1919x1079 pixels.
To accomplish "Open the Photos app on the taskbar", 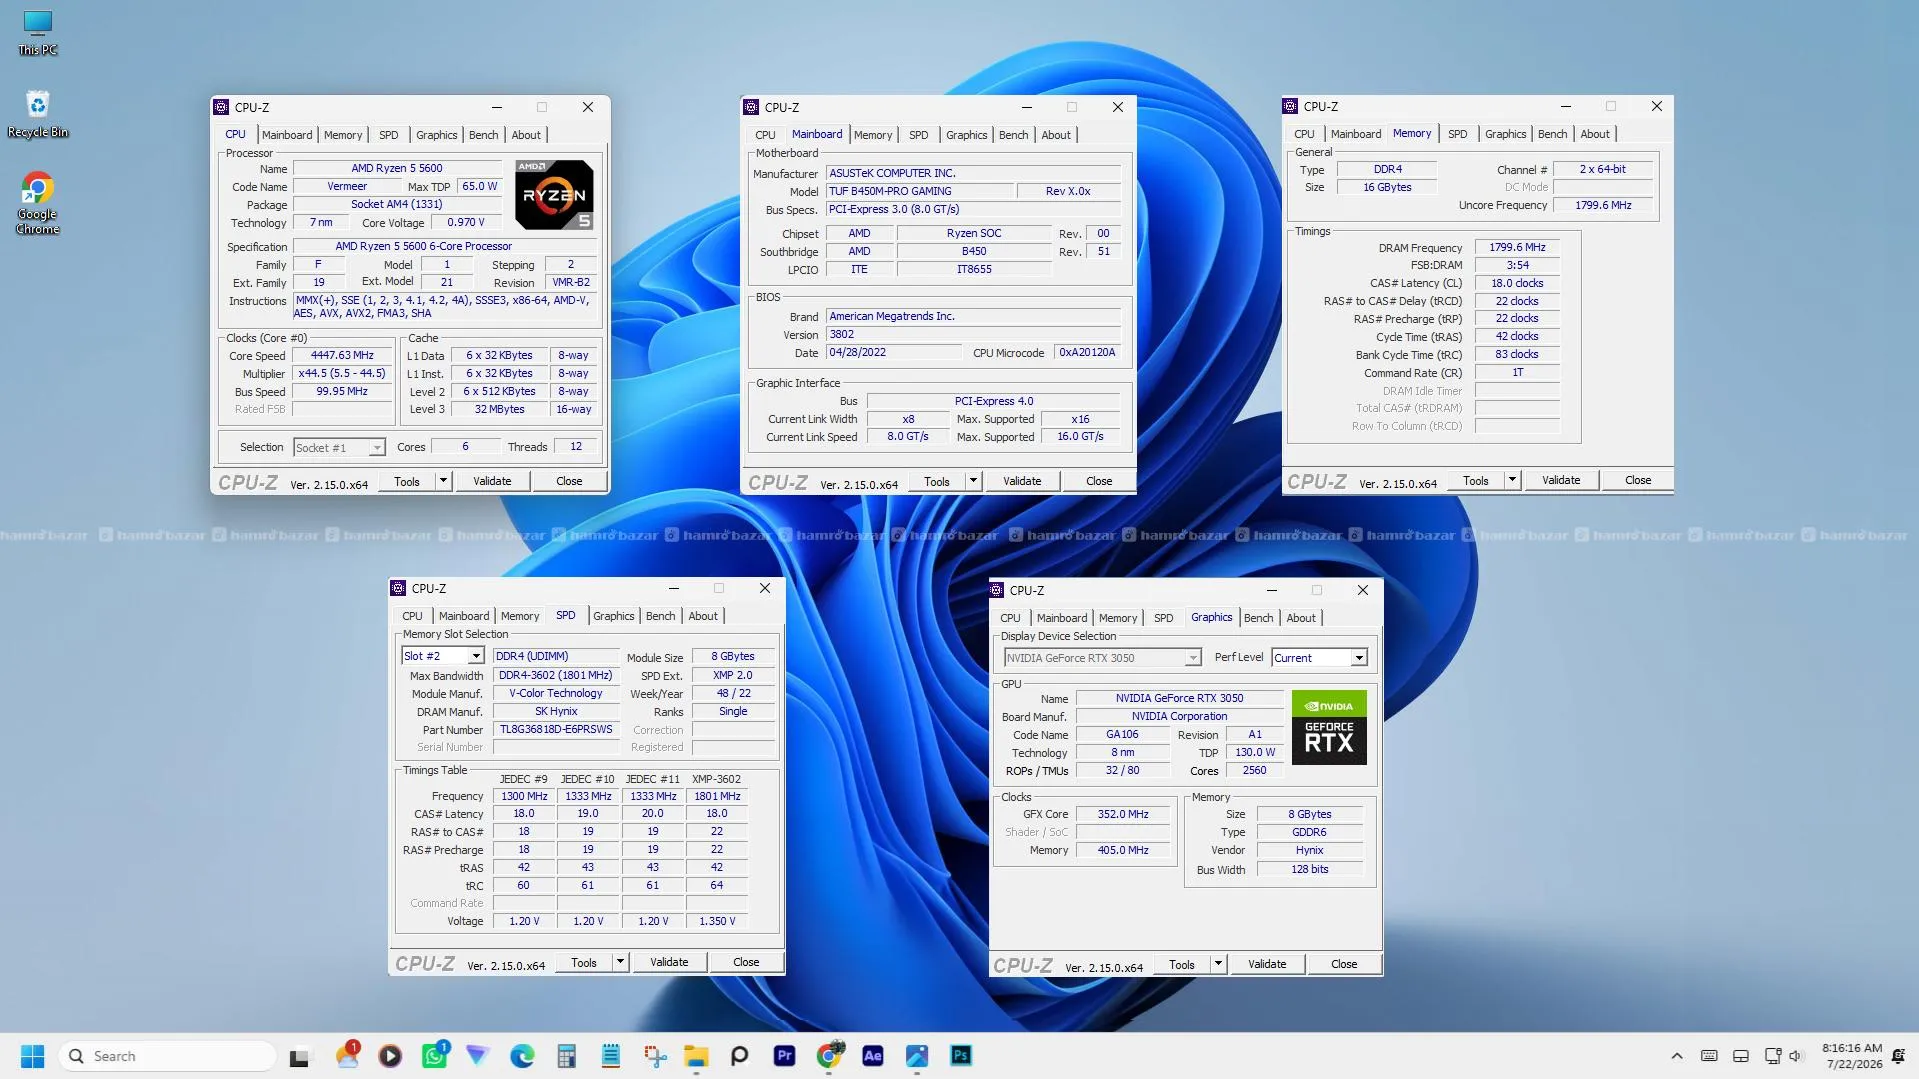I will click(x=917, y=1056).
